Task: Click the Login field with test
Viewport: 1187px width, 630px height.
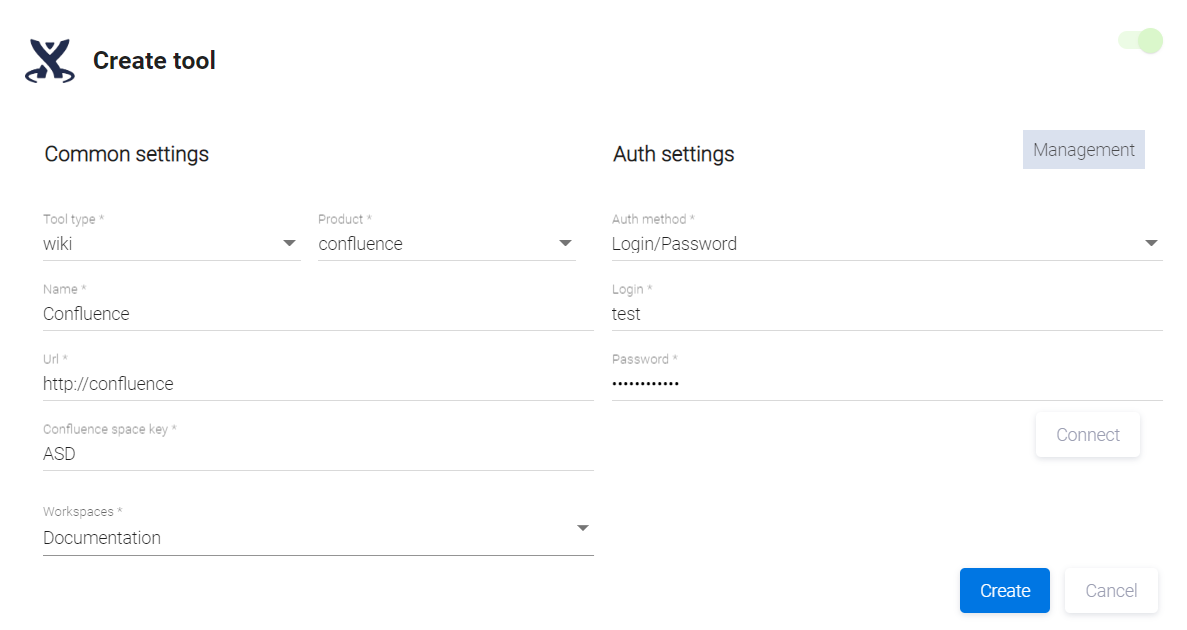Action: [887, 314]
